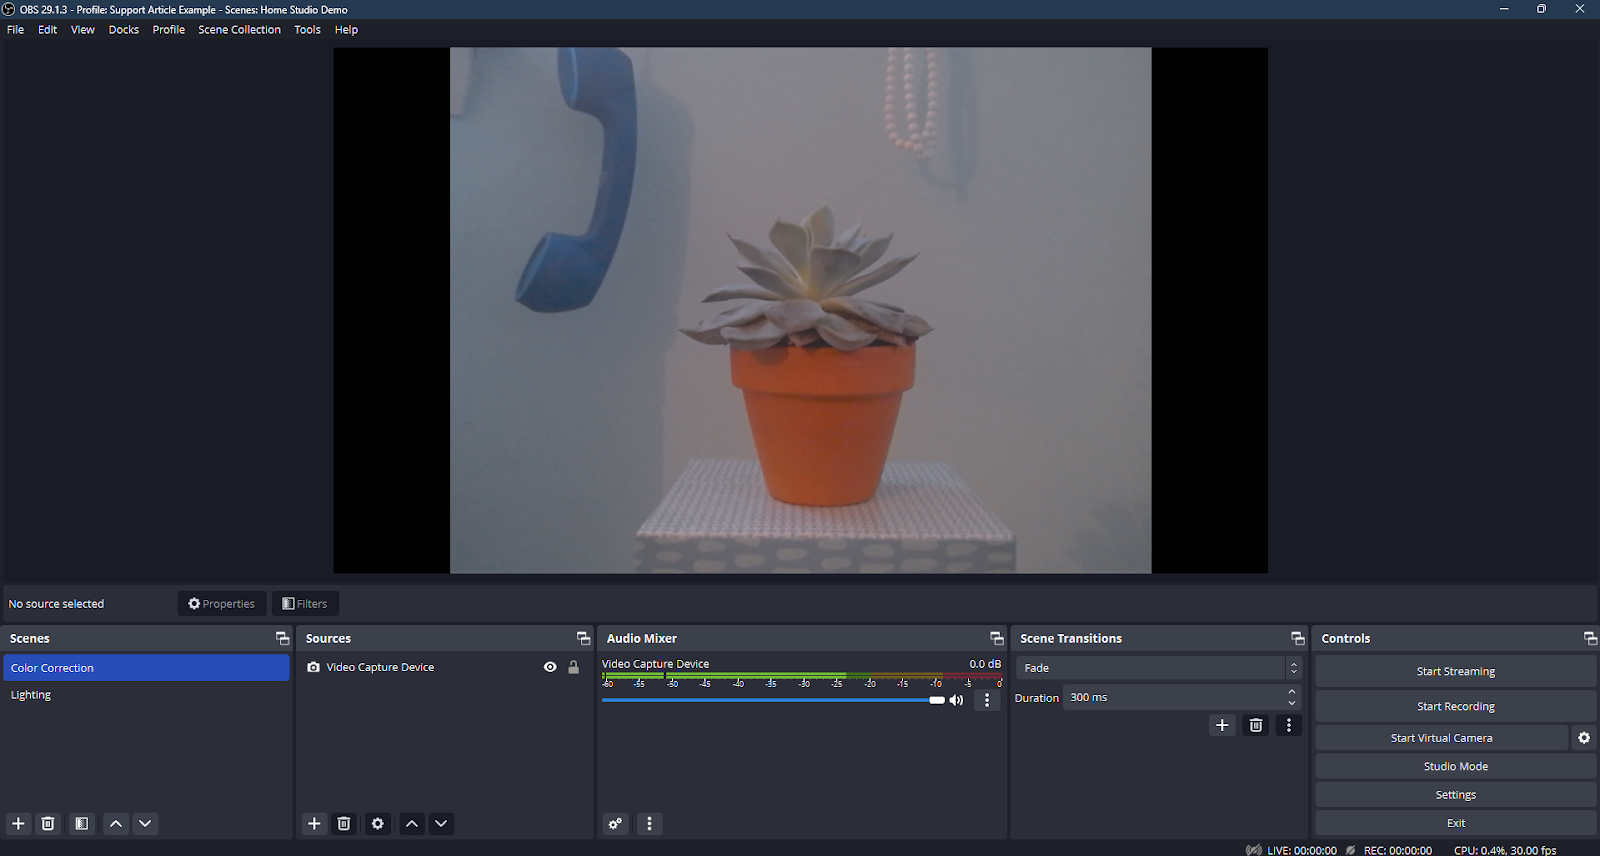Click Exit button in Controls

click(x=1456, y=823)
